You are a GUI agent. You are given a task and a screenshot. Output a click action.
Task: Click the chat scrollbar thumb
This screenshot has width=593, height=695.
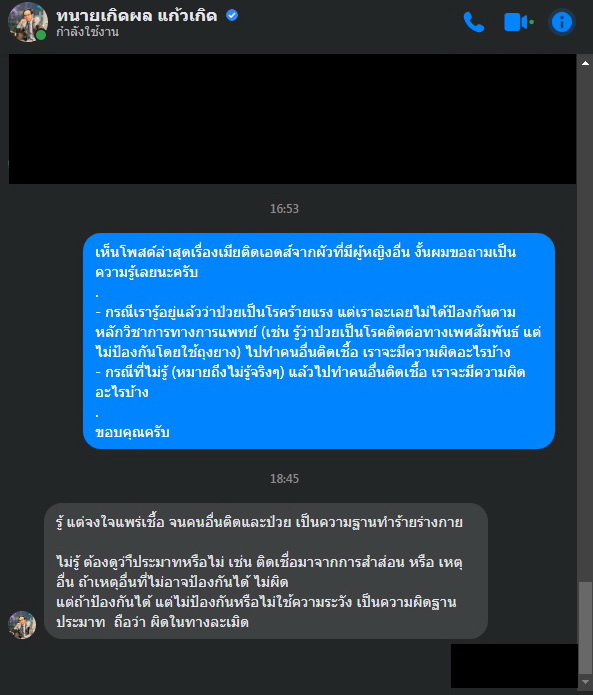coord(585,627)
